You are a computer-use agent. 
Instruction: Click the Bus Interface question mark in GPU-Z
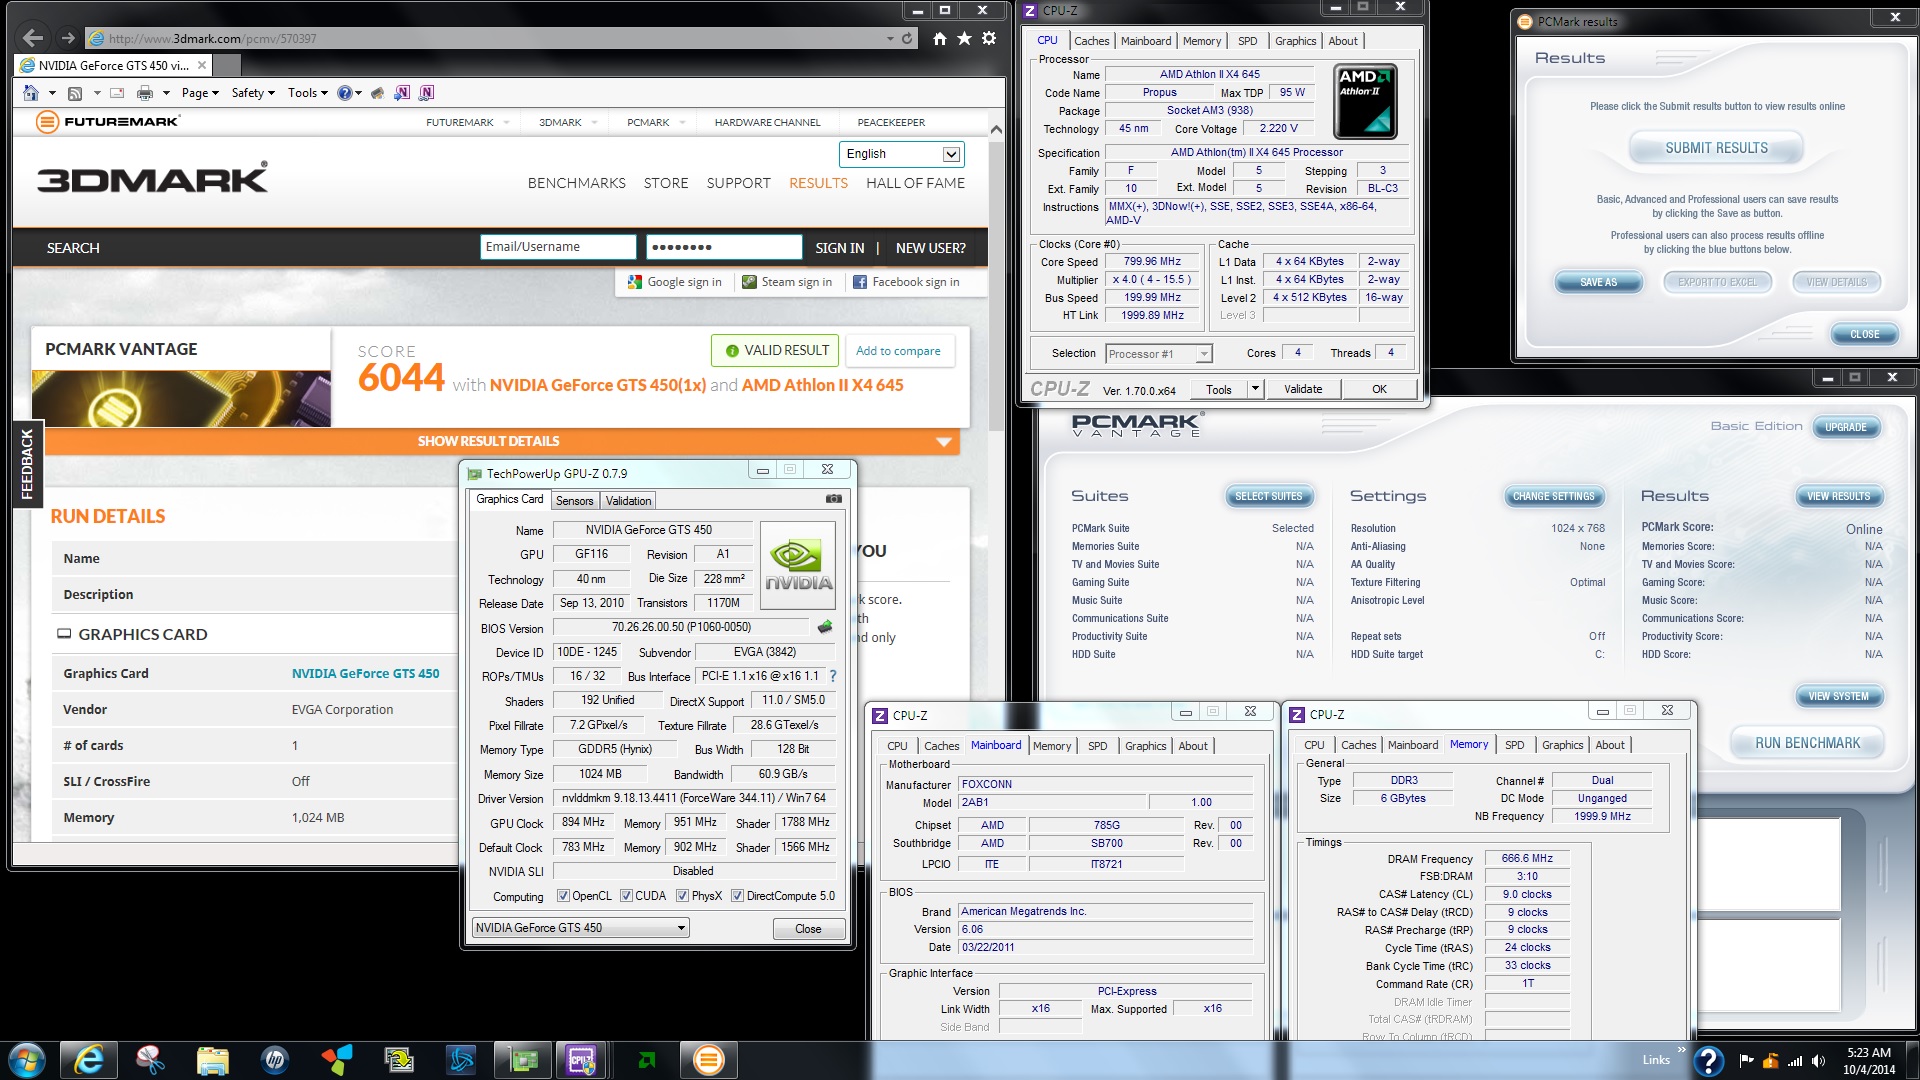833,676
